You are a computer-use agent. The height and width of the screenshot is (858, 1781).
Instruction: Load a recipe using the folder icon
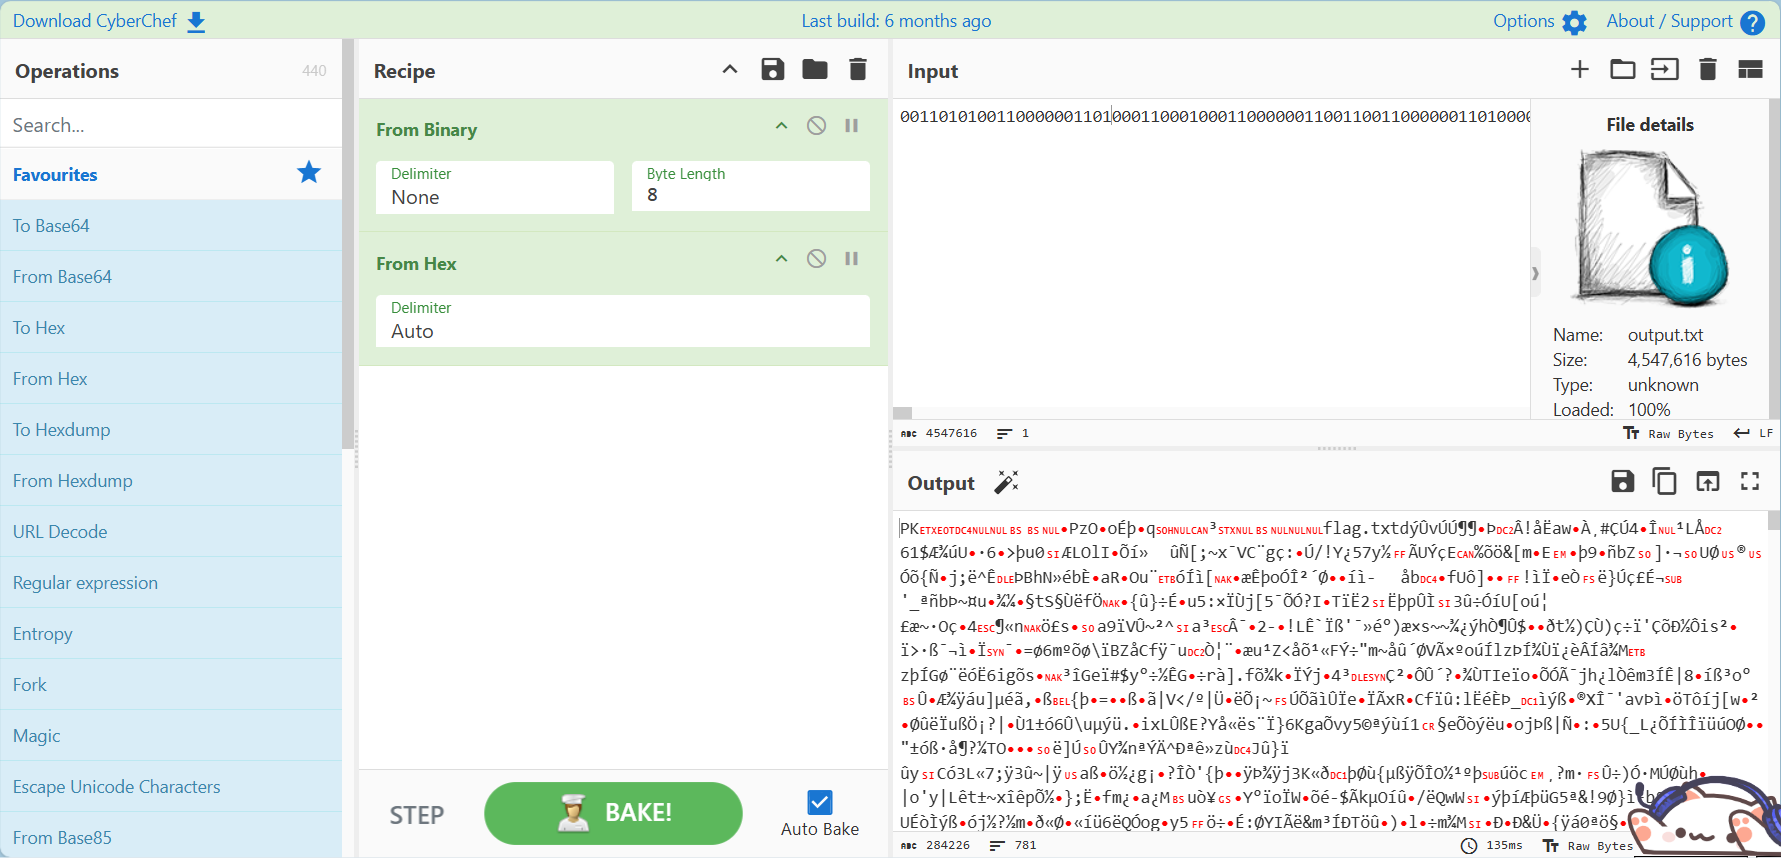tap(815, 69)
